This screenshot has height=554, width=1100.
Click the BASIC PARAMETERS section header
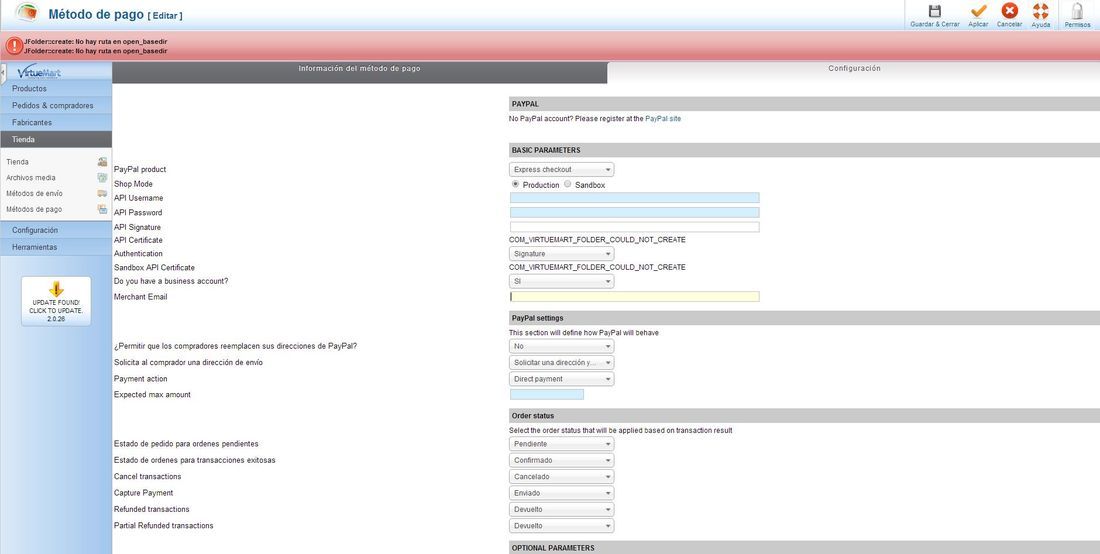tap(804, 150)
